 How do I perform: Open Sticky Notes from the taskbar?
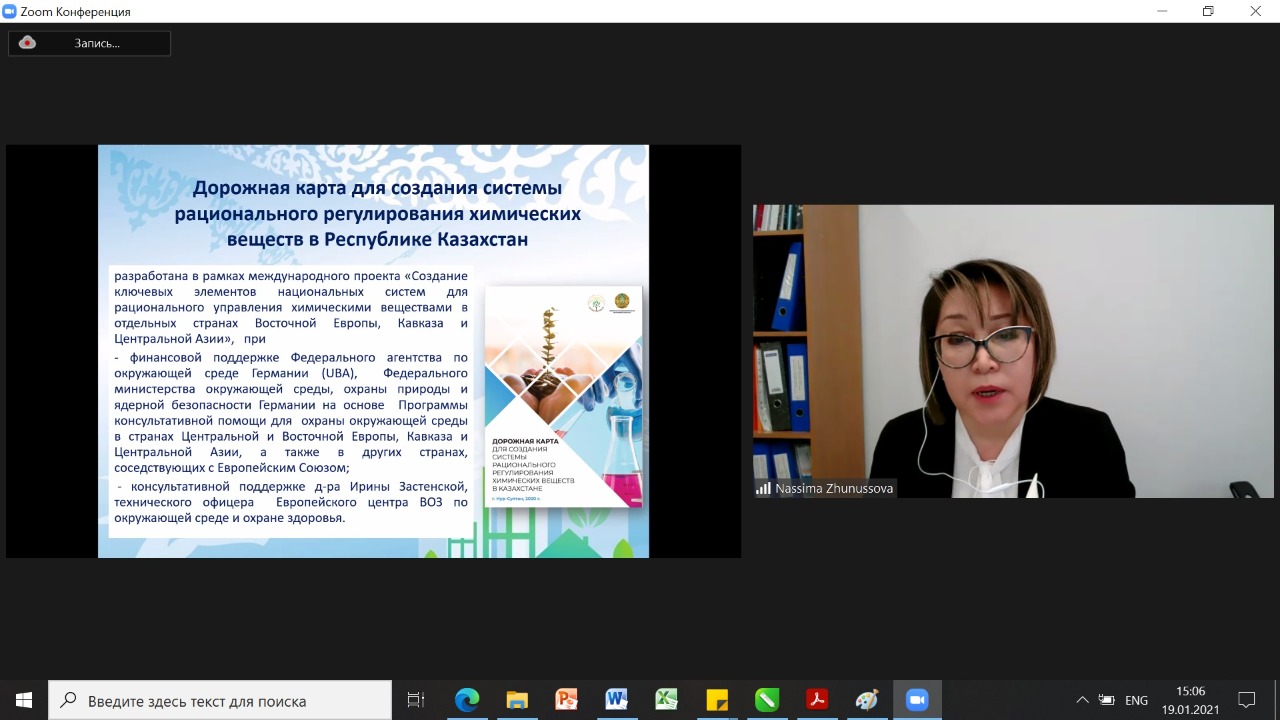click(717, 700)
